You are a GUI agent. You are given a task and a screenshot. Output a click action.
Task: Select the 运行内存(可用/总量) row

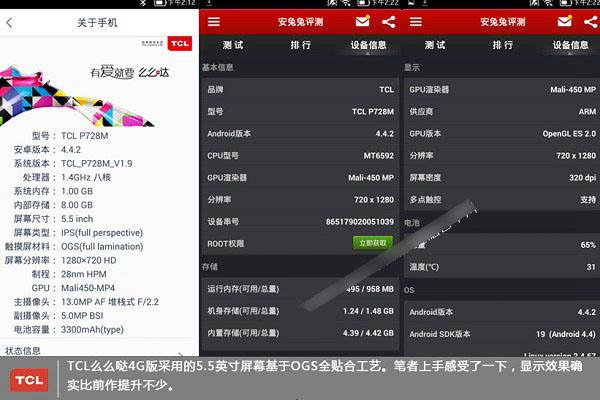coord(300,289)
